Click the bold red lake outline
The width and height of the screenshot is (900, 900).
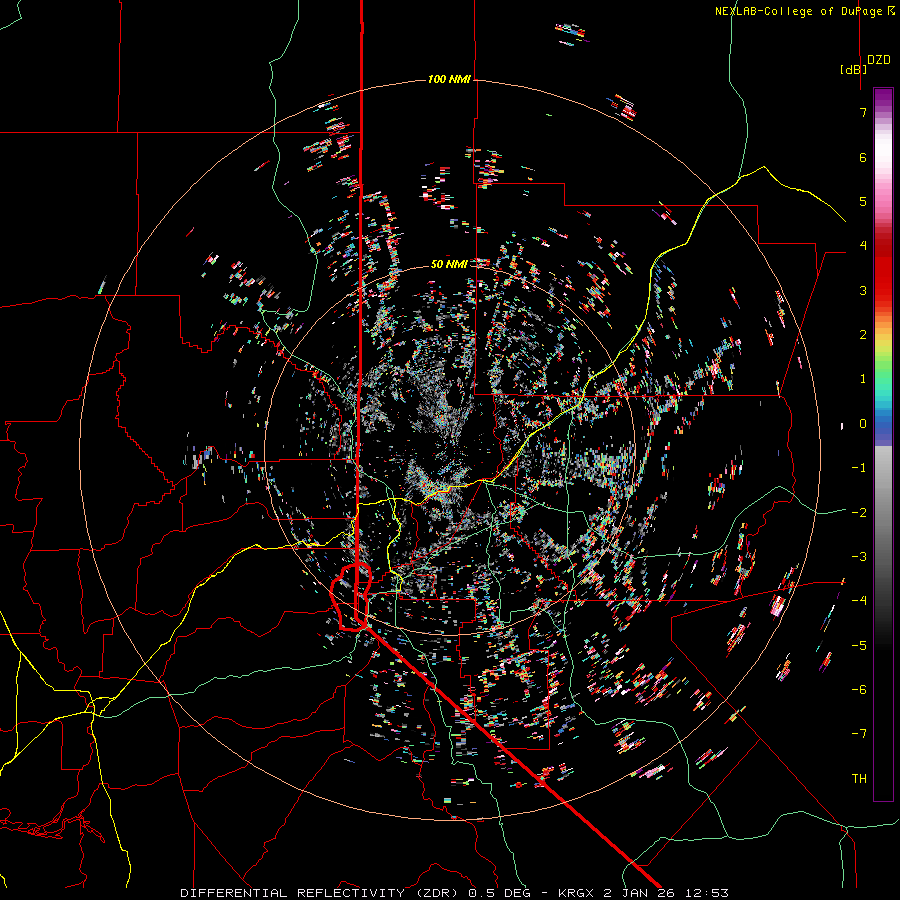pos(351,597)
